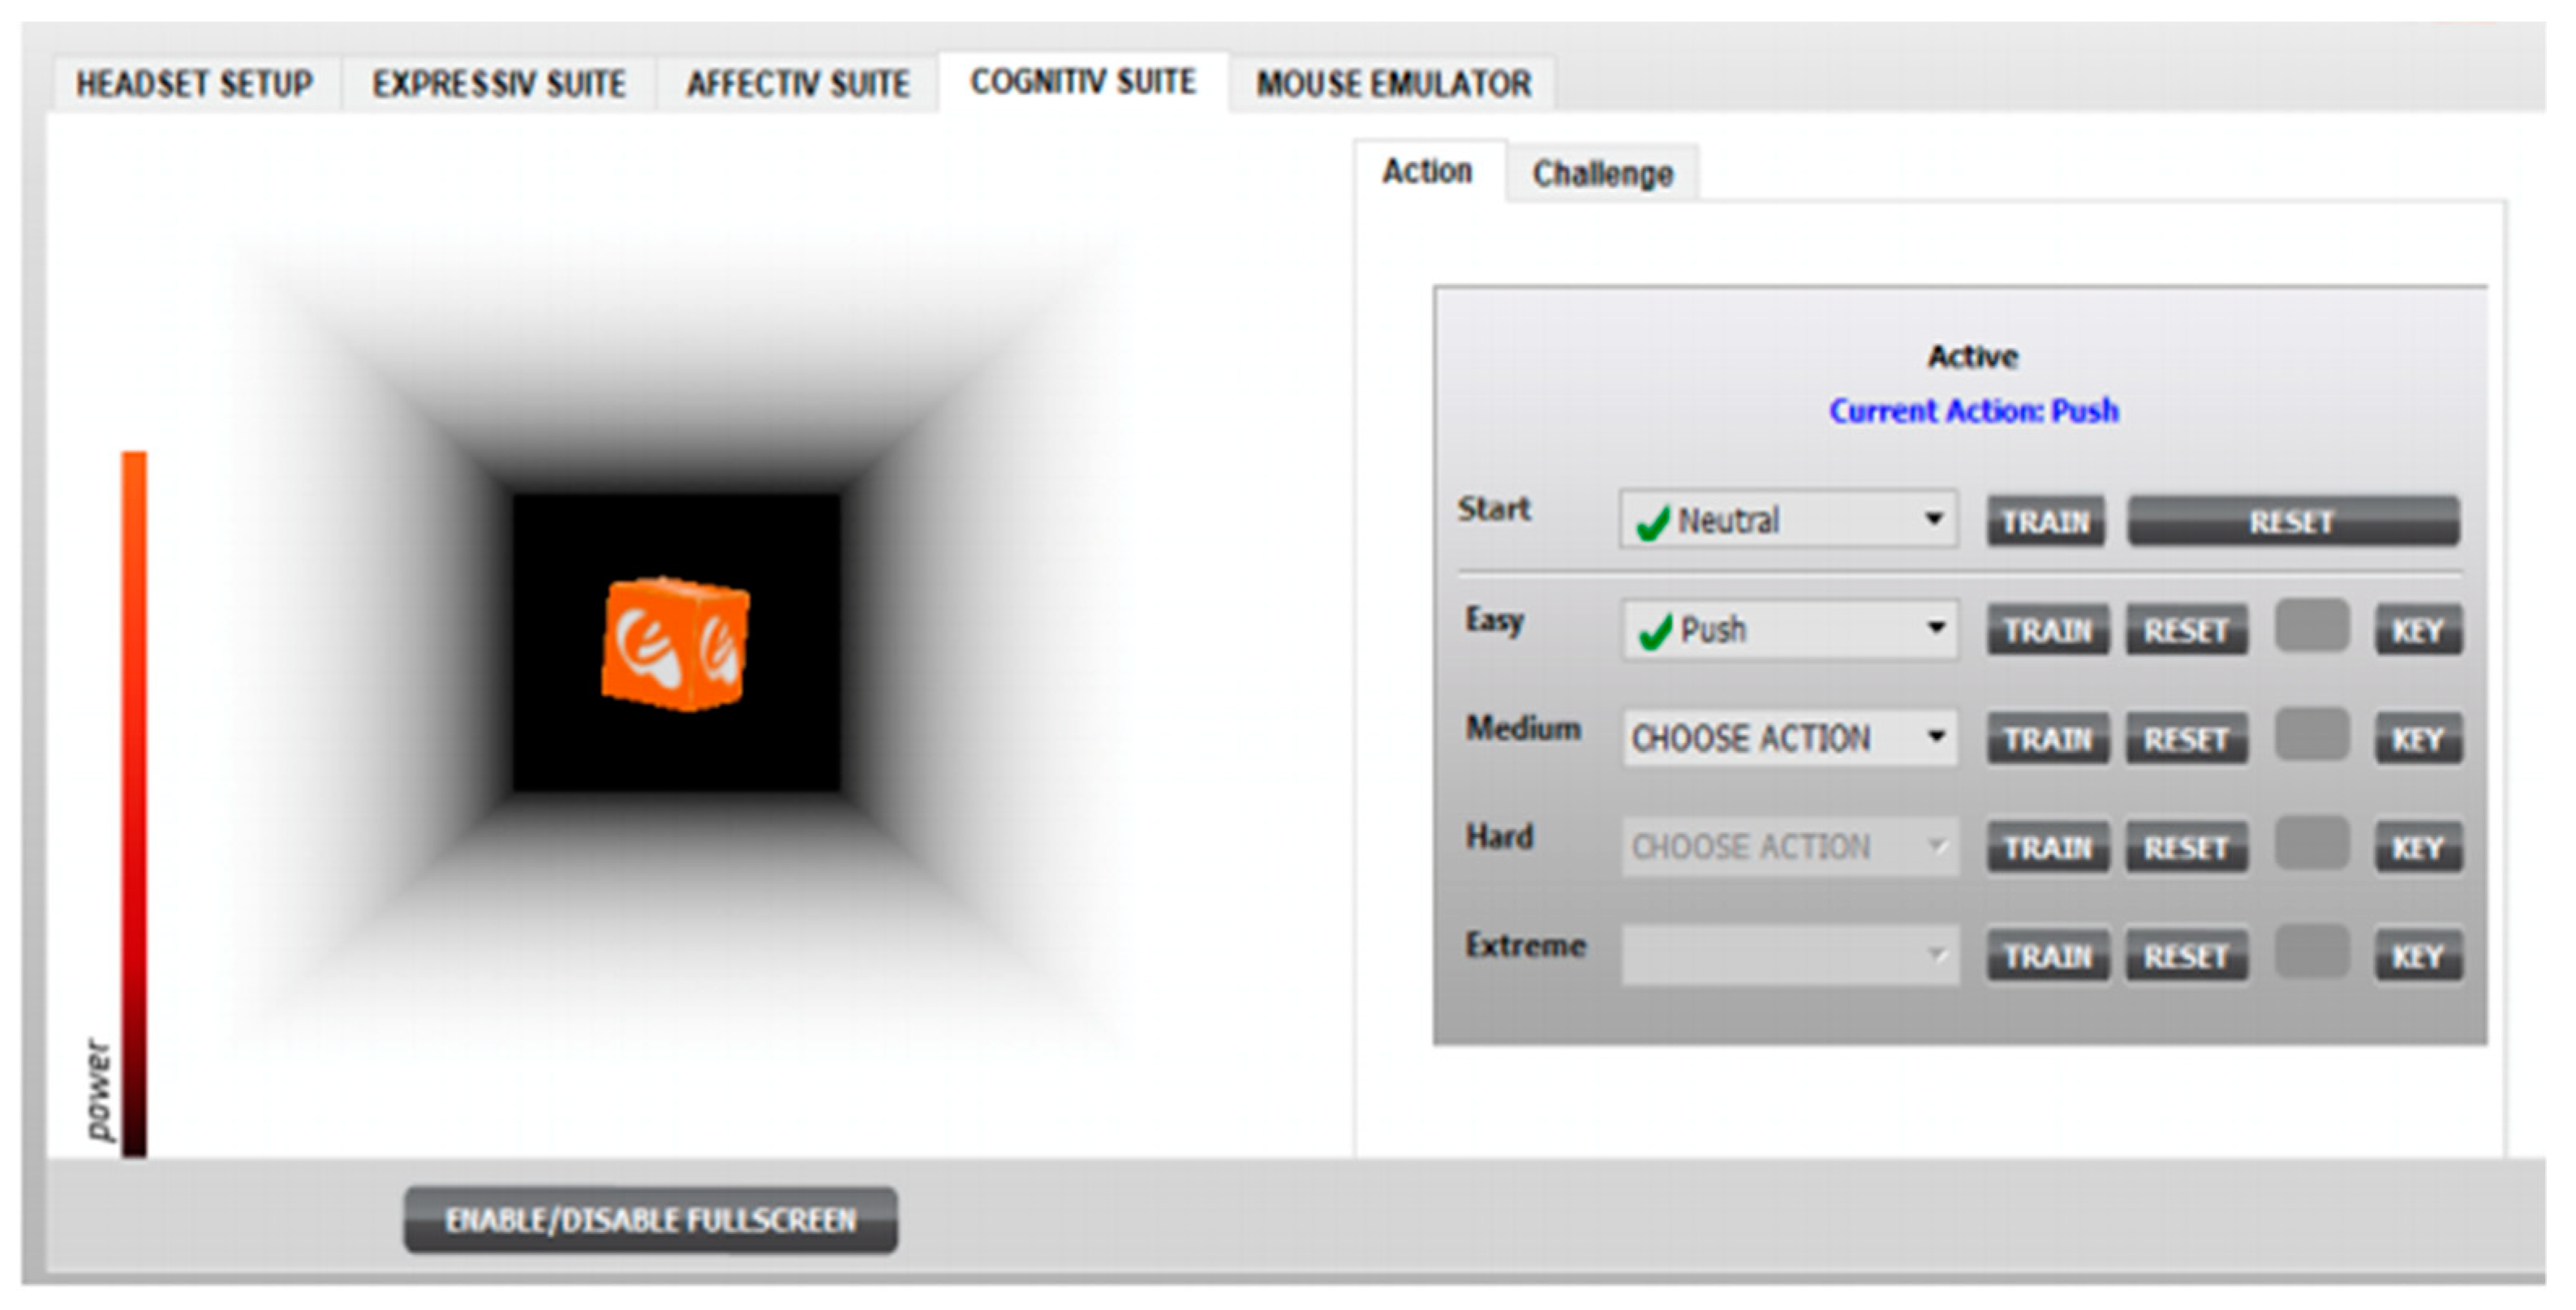Go to the Headset Setup tab
This screenshot has width=2576, height=1310.
(x=194, y=84)
